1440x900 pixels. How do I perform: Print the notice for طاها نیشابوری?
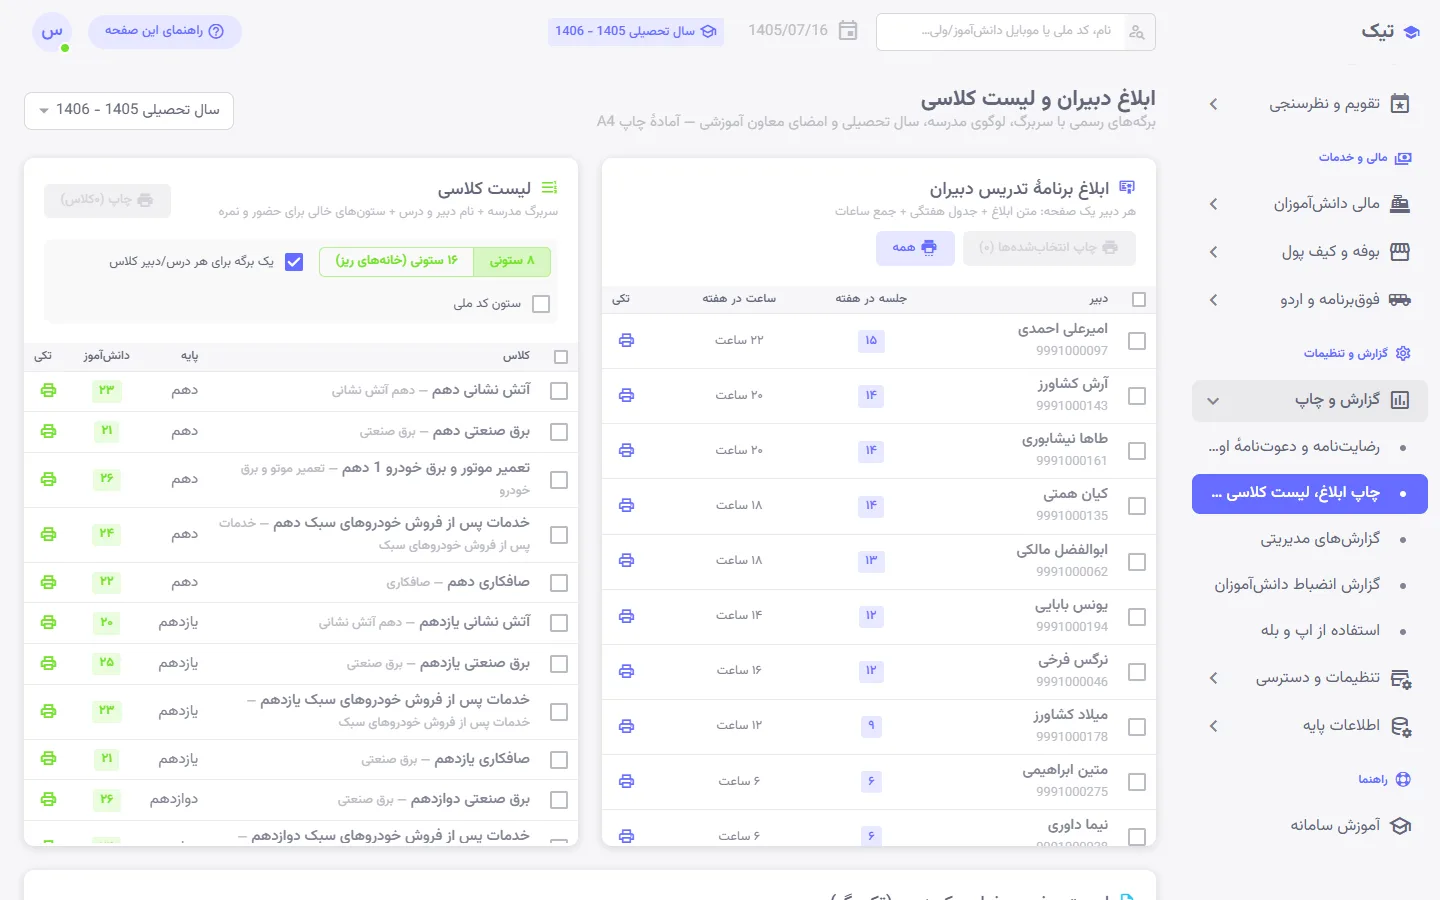point(626,451)
